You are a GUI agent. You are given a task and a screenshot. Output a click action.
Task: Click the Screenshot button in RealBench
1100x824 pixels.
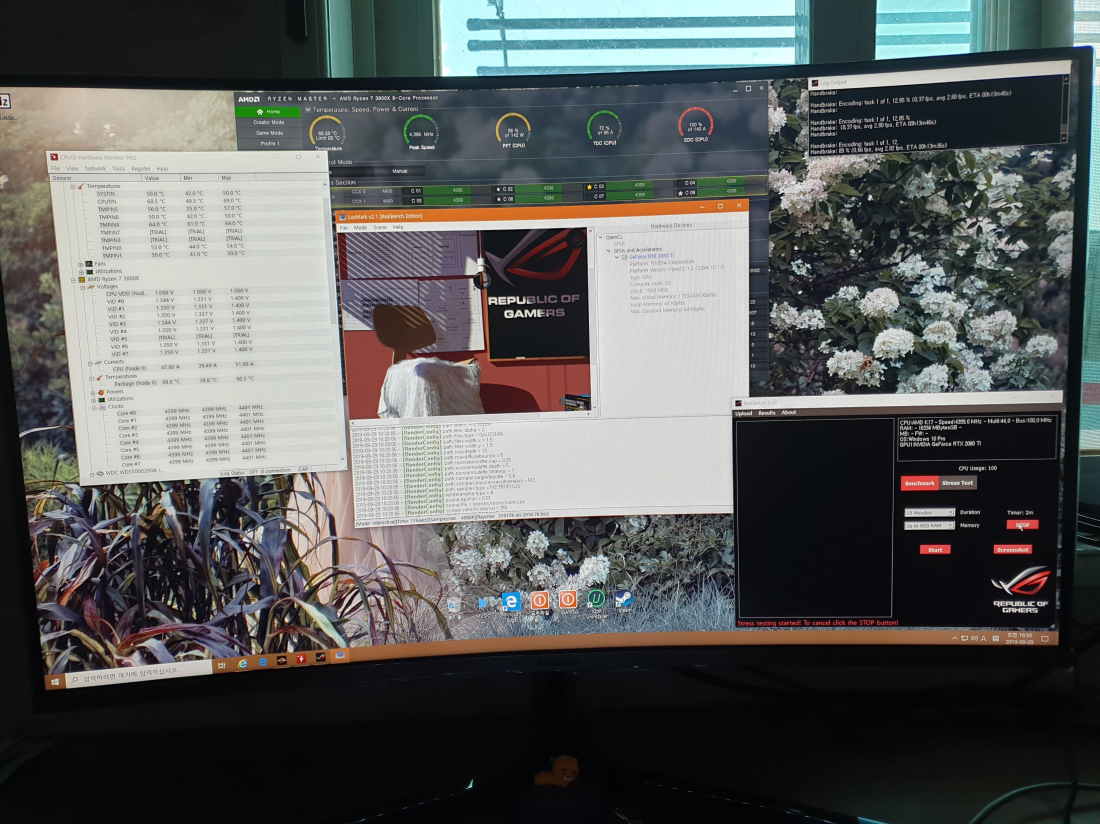(1012, 549)
